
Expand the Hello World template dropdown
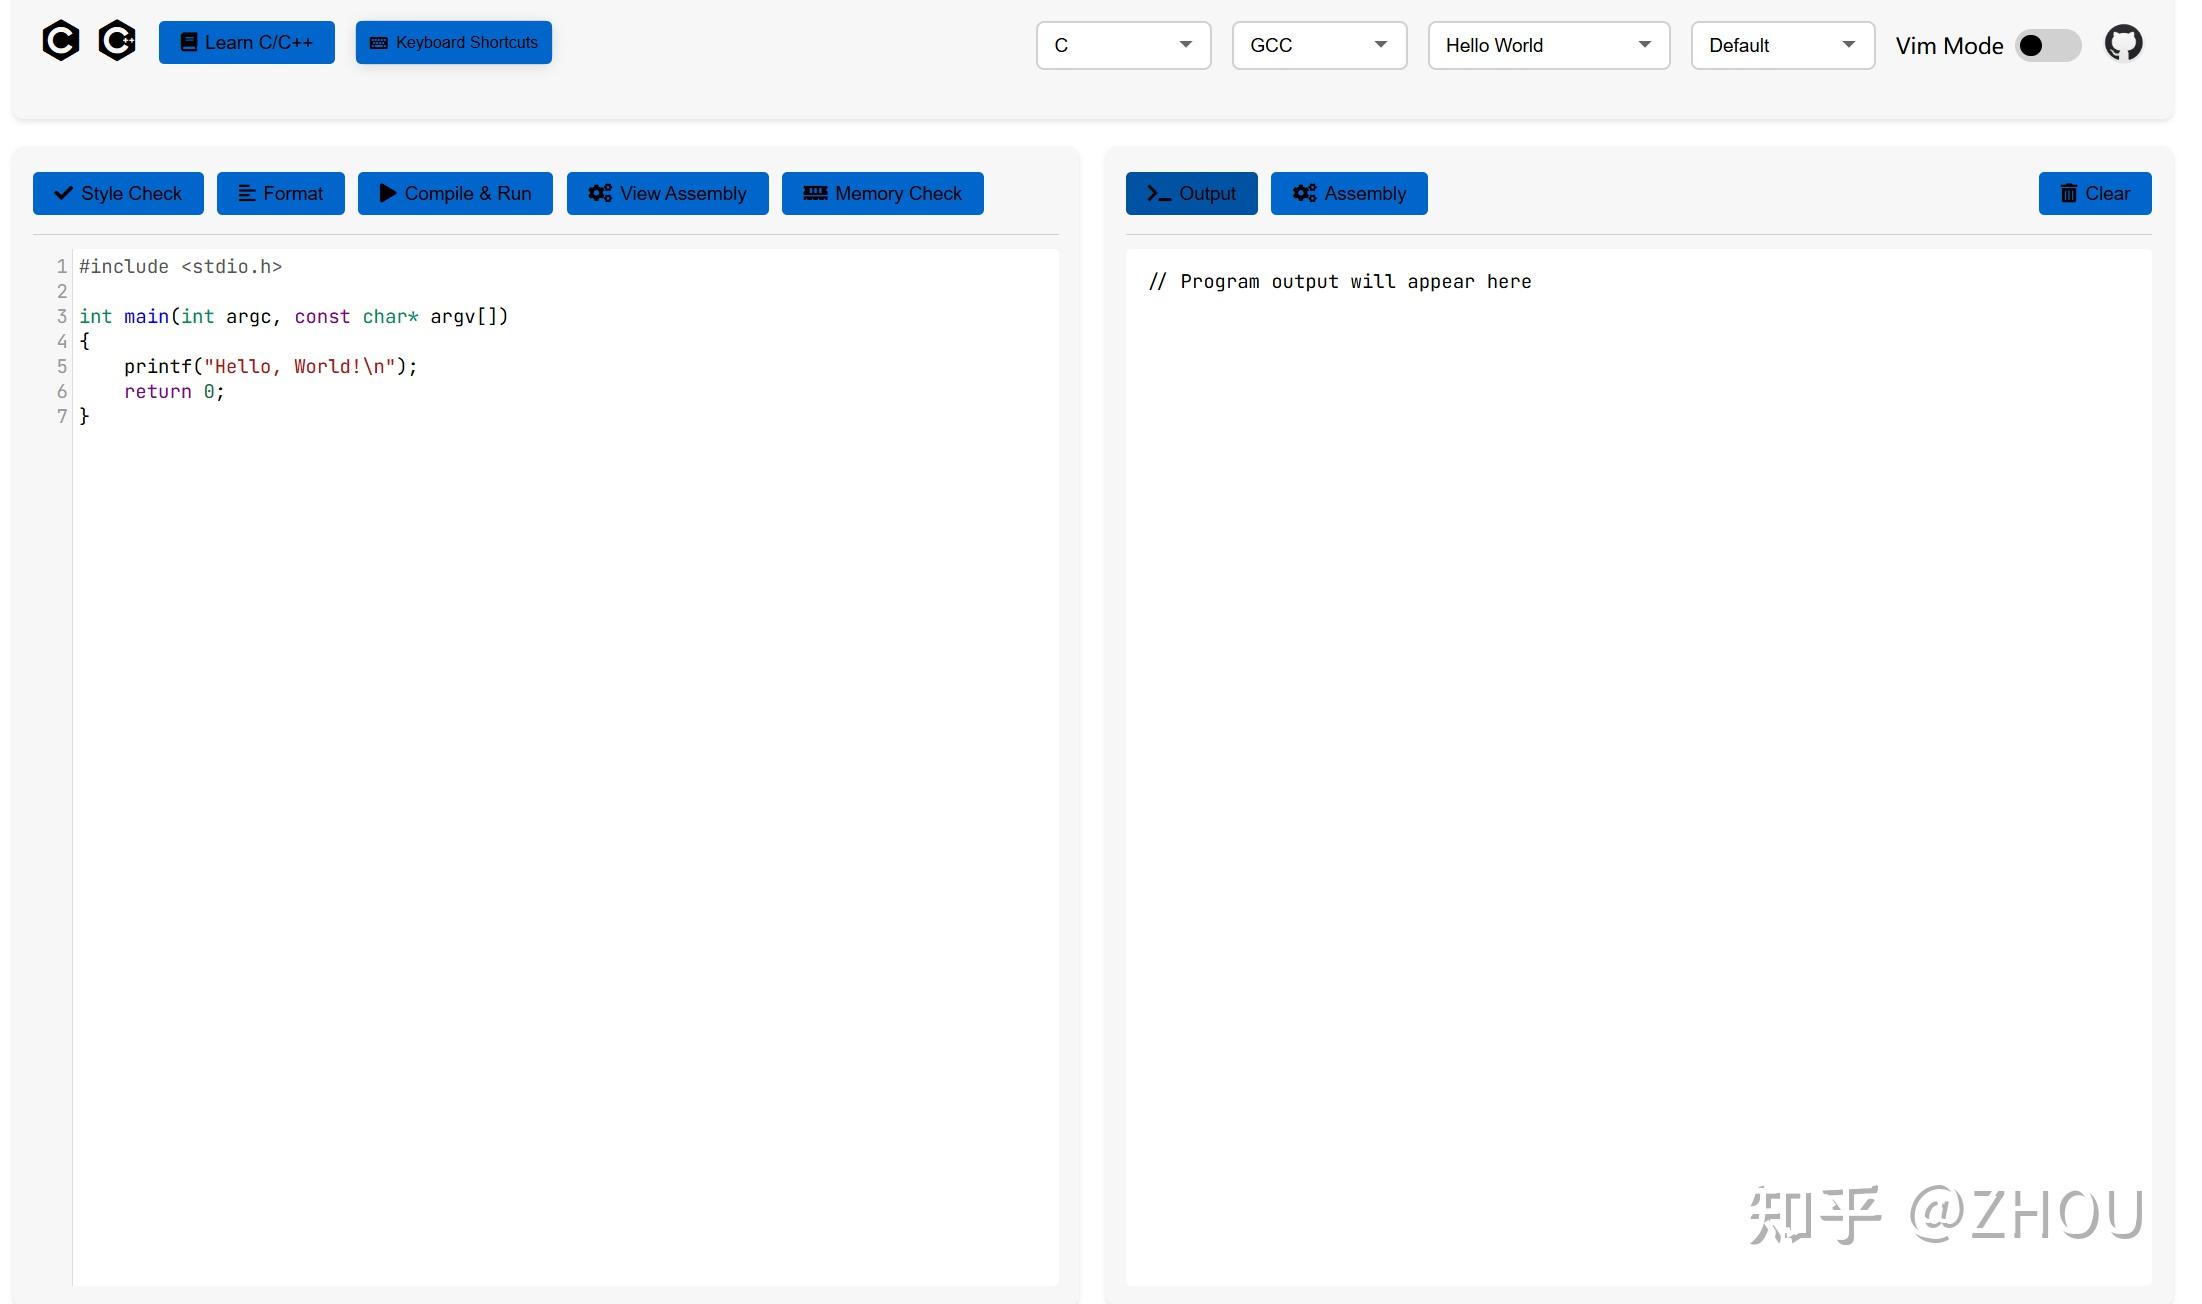[1548, 46]
